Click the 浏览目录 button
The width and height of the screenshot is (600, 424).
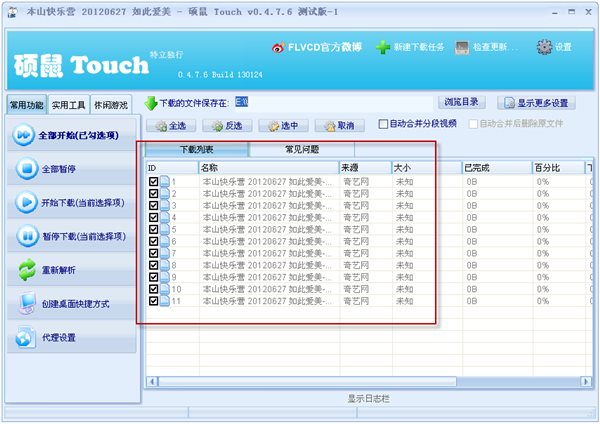point(461,102)
